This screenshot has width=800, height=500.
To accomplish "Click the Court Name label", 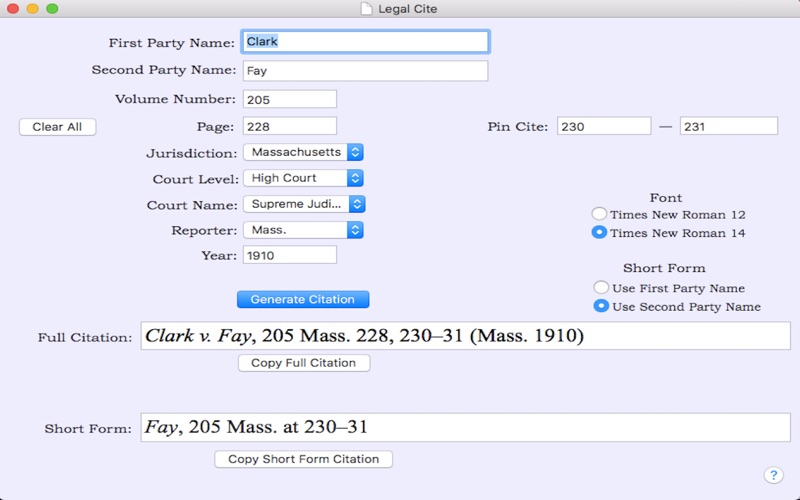I will pyautogui.click(x=192, y=206).
